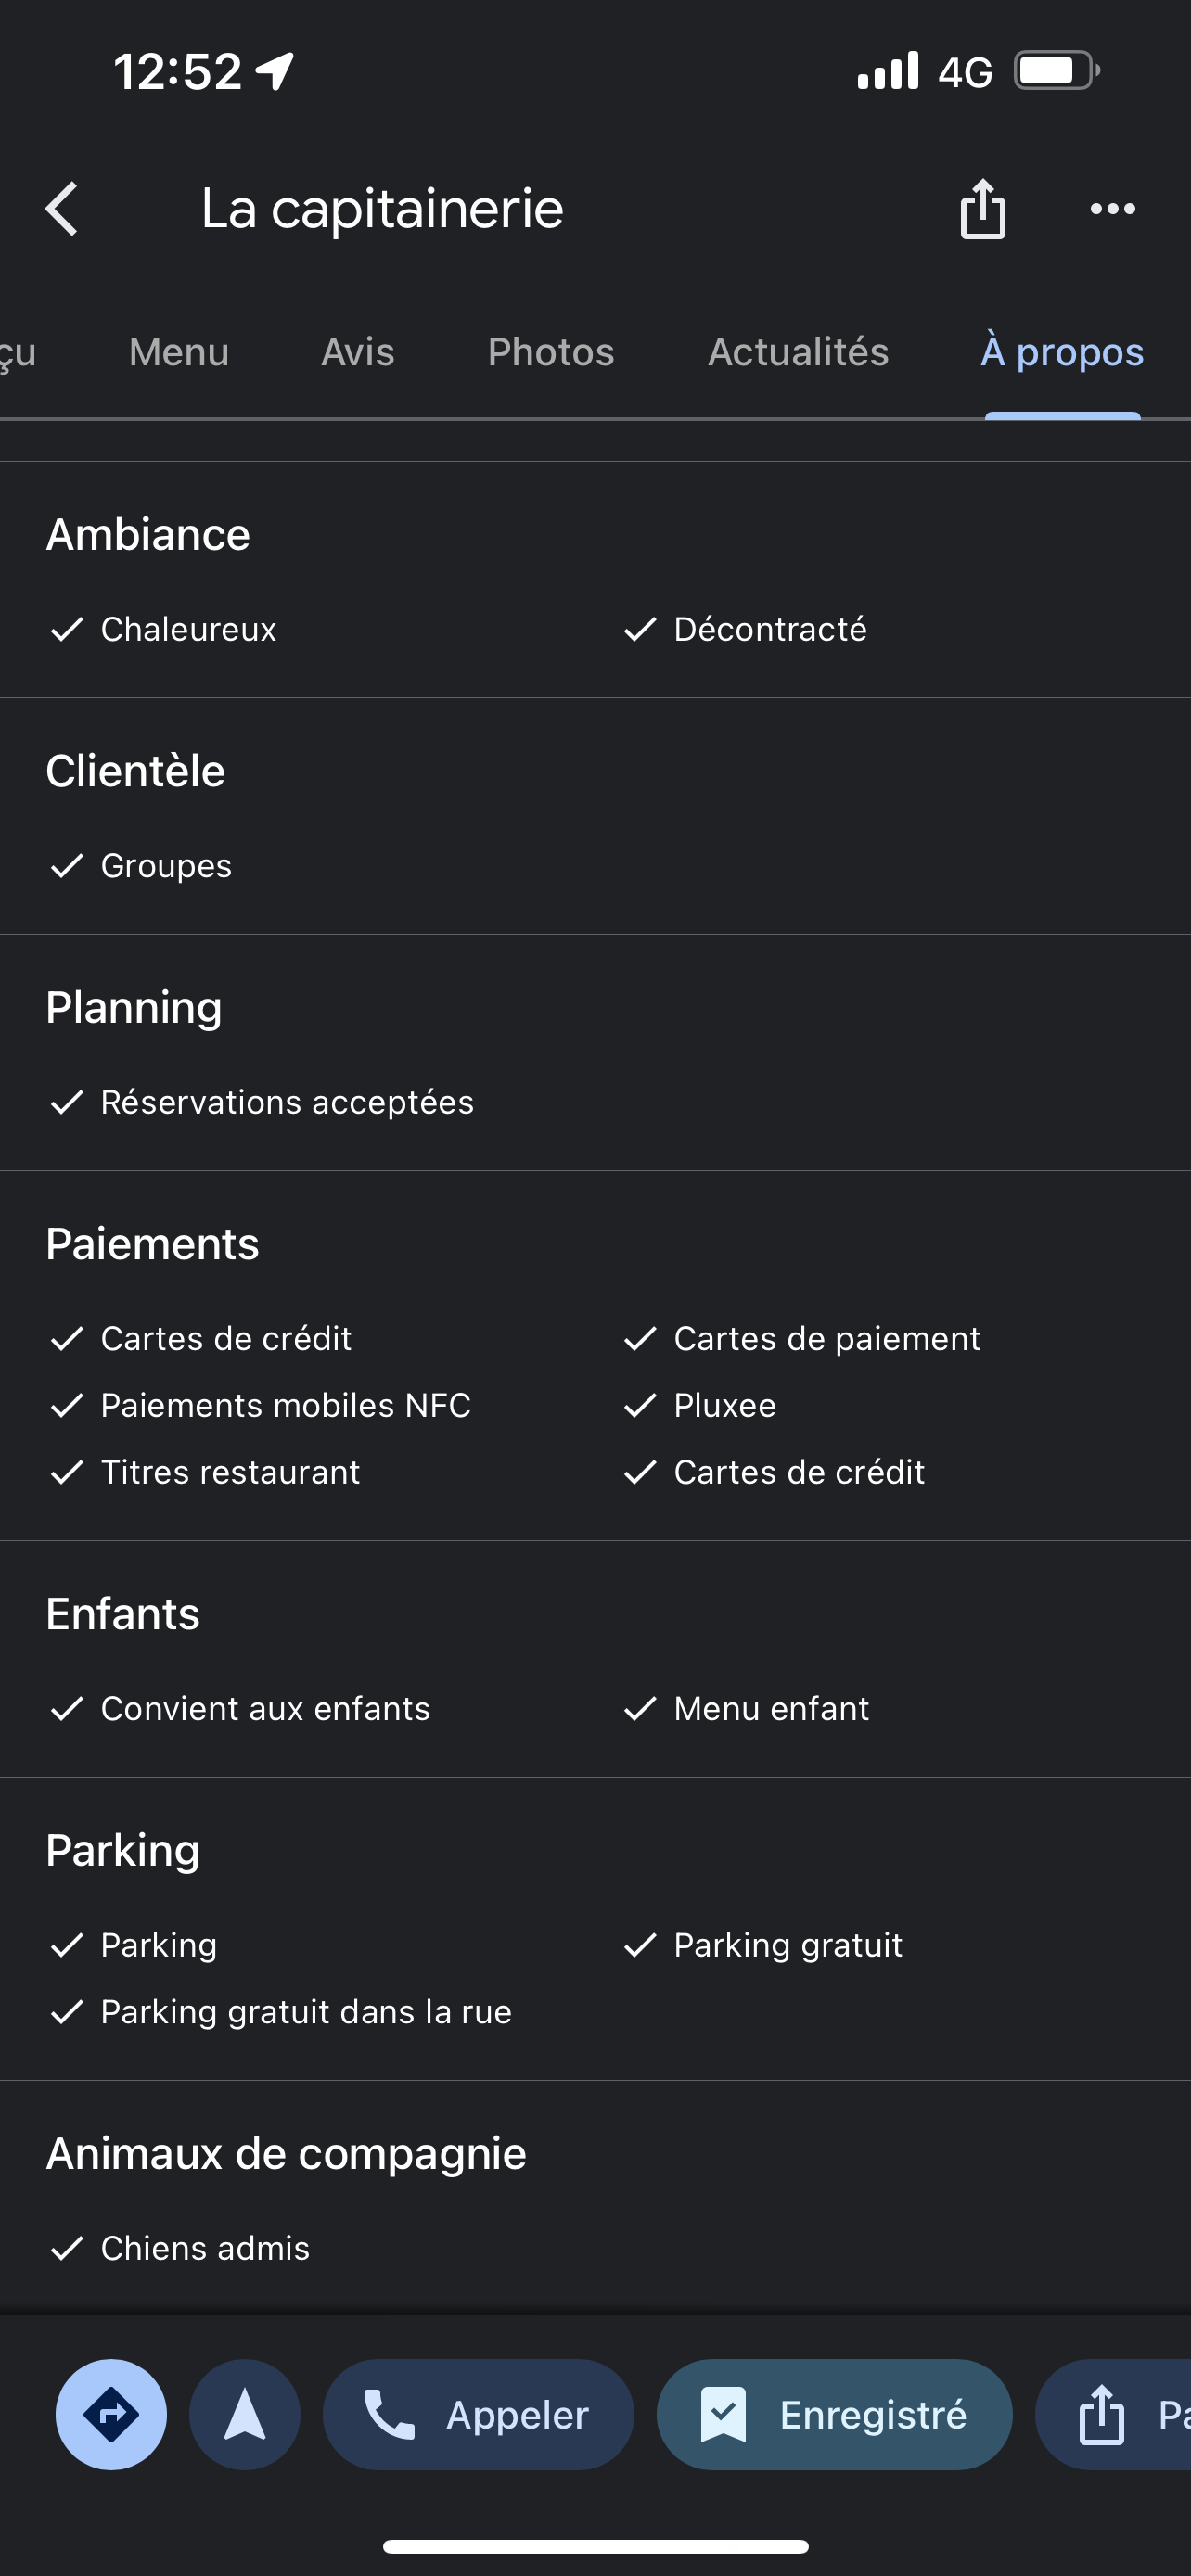1191x2576 pixels.
Task: Go to the Photos tab
Action: [x=551, y=352]
